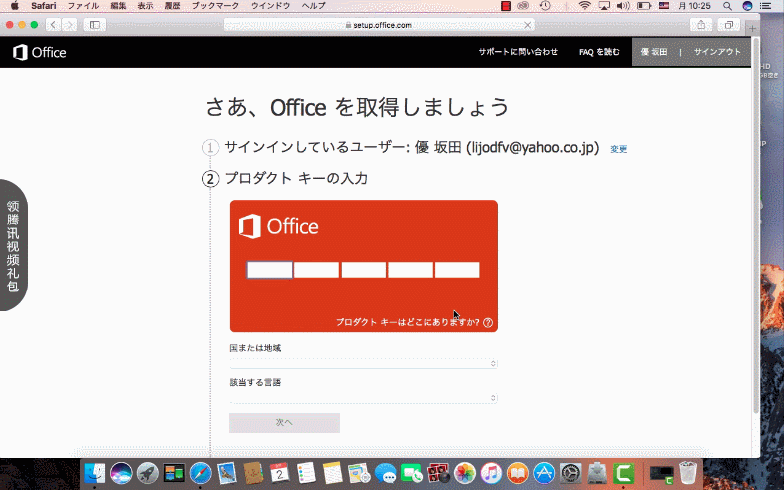The width and height of the screenshot is (784, 490).
Task: Open the Trash in the Dock
Action: [x=688, y=472]
